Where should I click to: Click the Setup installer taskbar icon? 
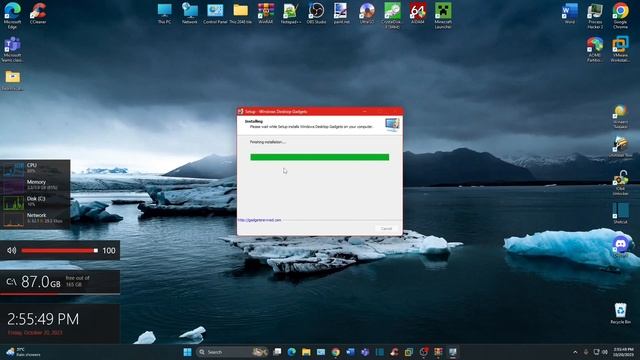[453, 352]
